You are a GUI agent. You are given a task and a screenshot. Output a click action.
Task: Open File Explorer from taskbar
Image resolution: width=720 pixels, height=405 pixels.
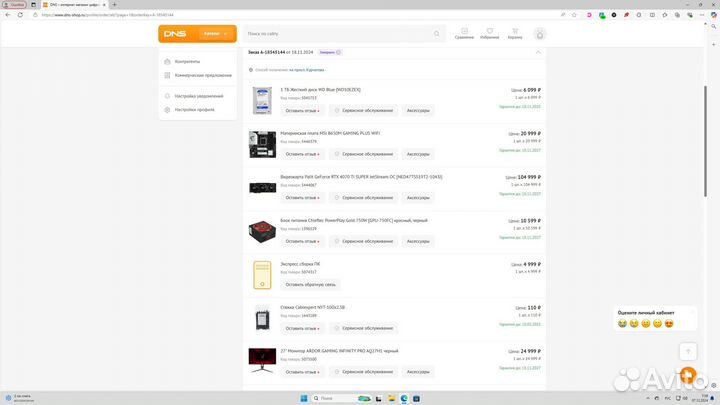coord(391,398)
